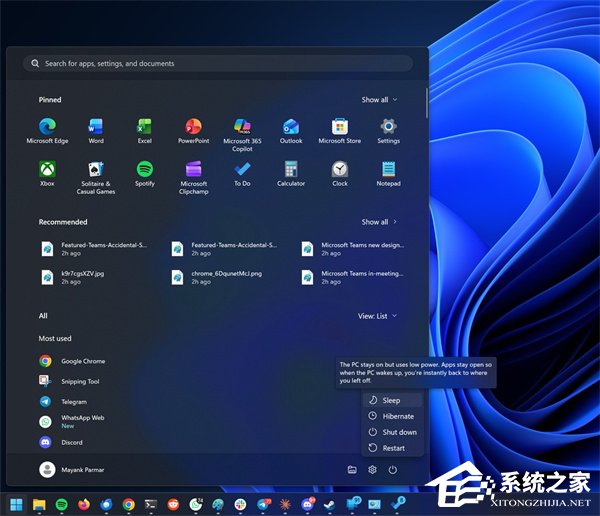This screenshot has height=516, width=600.
Task: Expand Pinned section with Show all
Action: [x=379, y=100]
